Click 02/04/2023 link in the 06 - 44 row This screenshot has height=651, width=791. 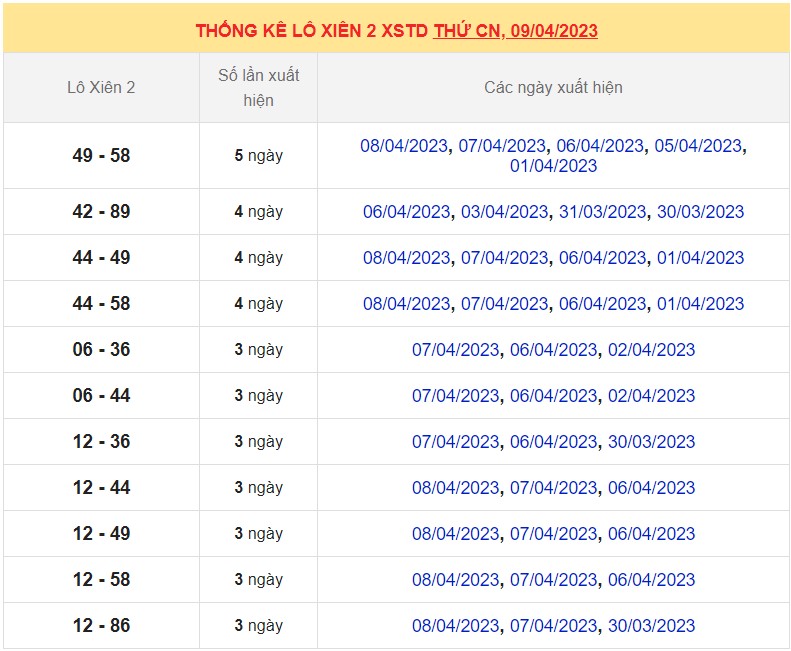(651, 396)
